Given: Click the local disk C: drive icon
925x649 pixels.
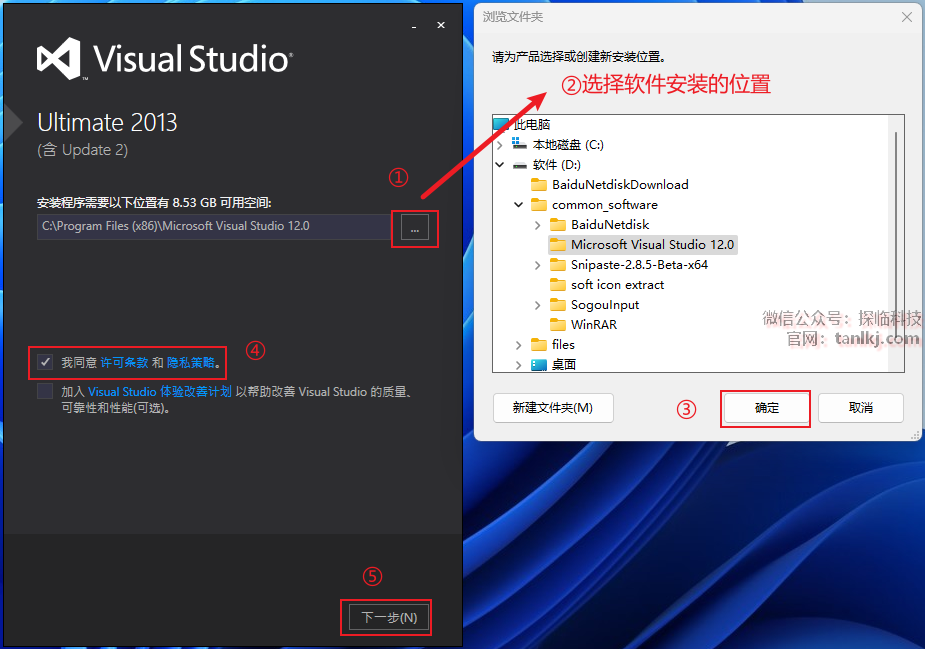Looking at the screenshot, I should click(519, 144).
